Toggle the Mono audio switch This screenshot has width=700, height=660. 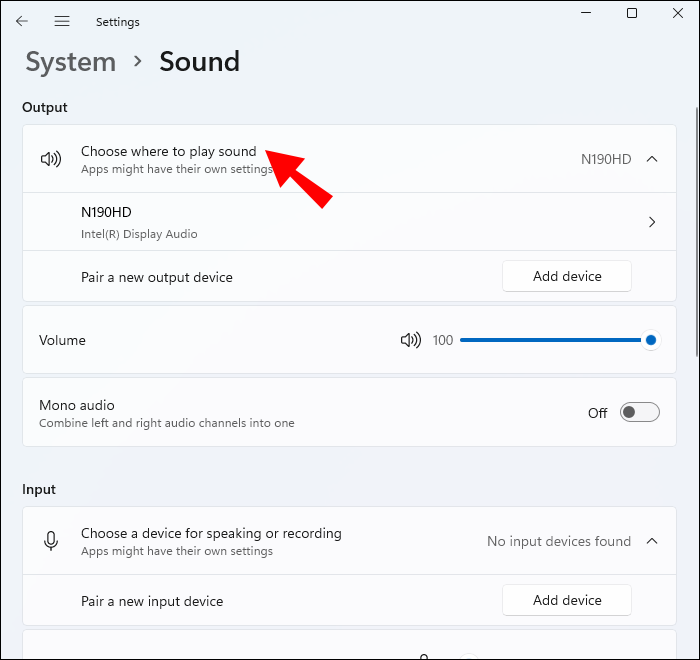[639, 413]
